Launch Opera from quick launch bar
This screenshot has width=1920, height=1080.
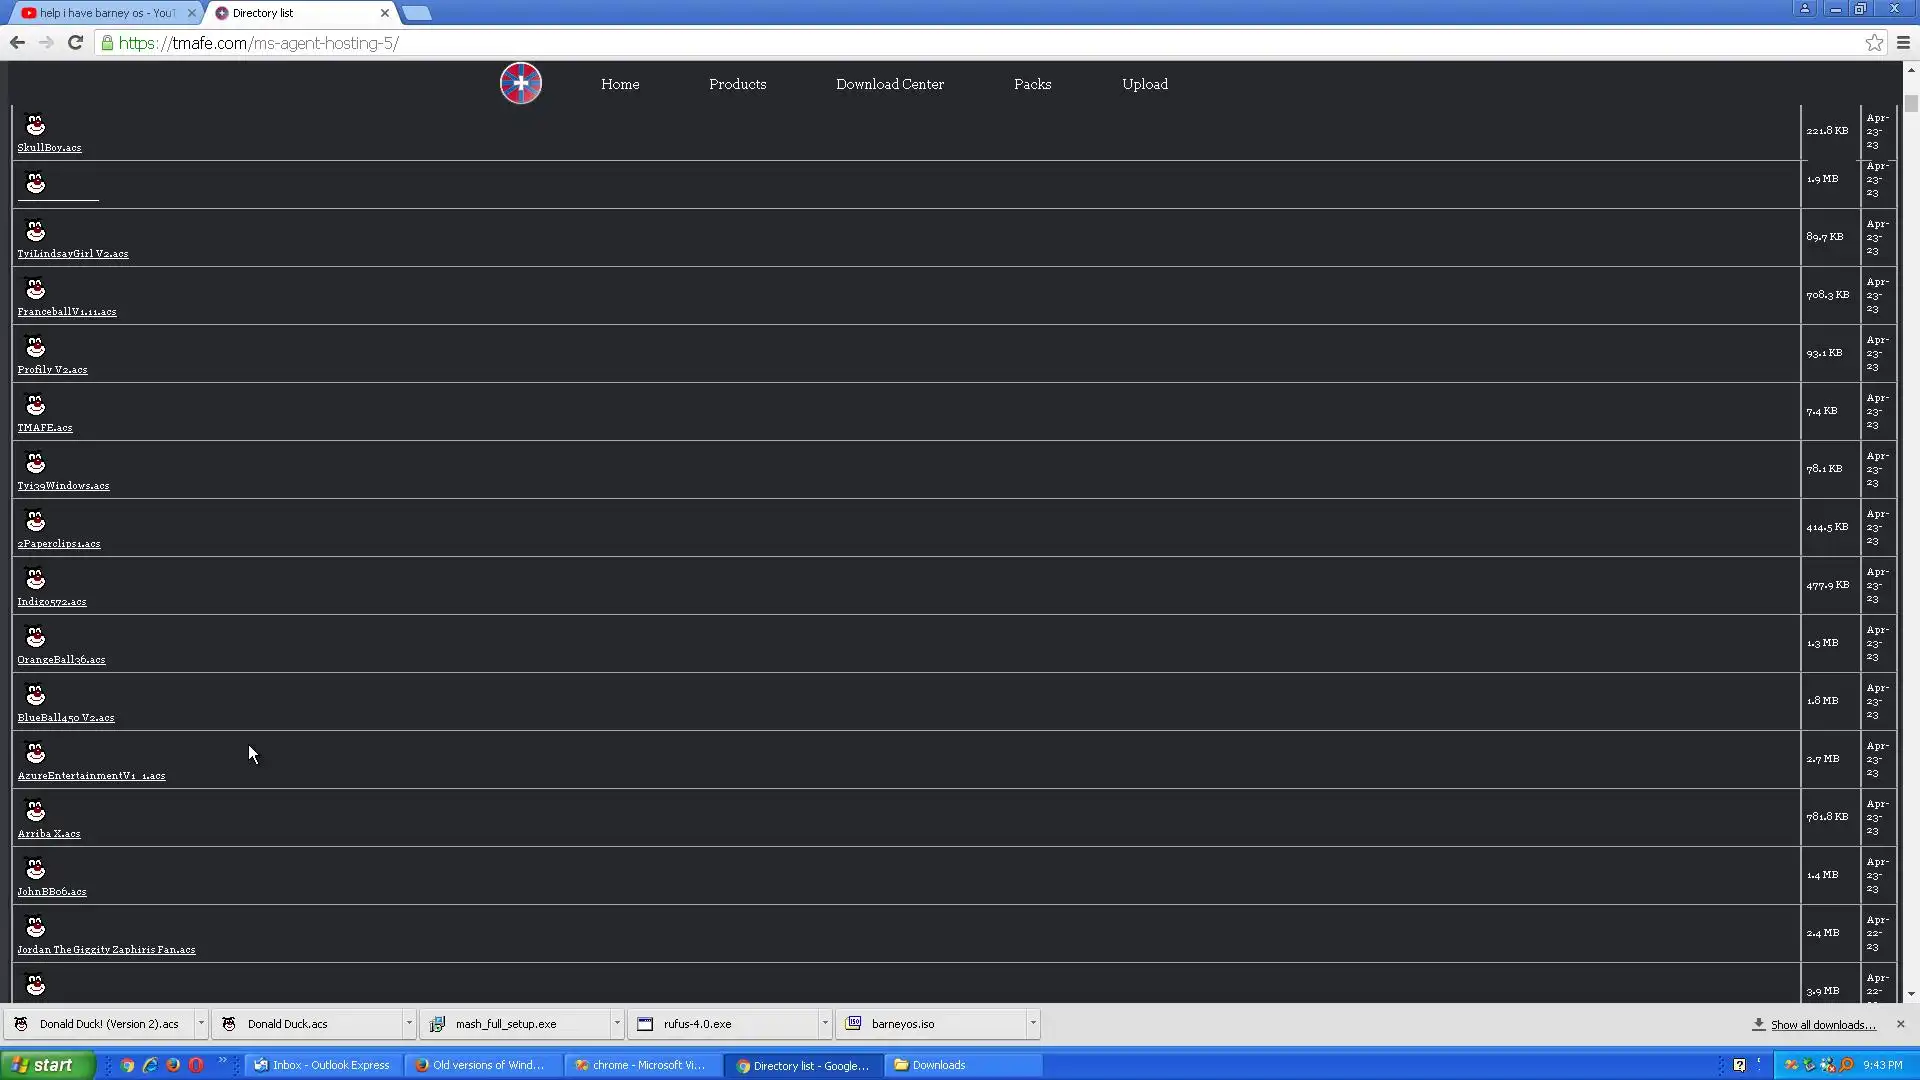point(196,1065)
